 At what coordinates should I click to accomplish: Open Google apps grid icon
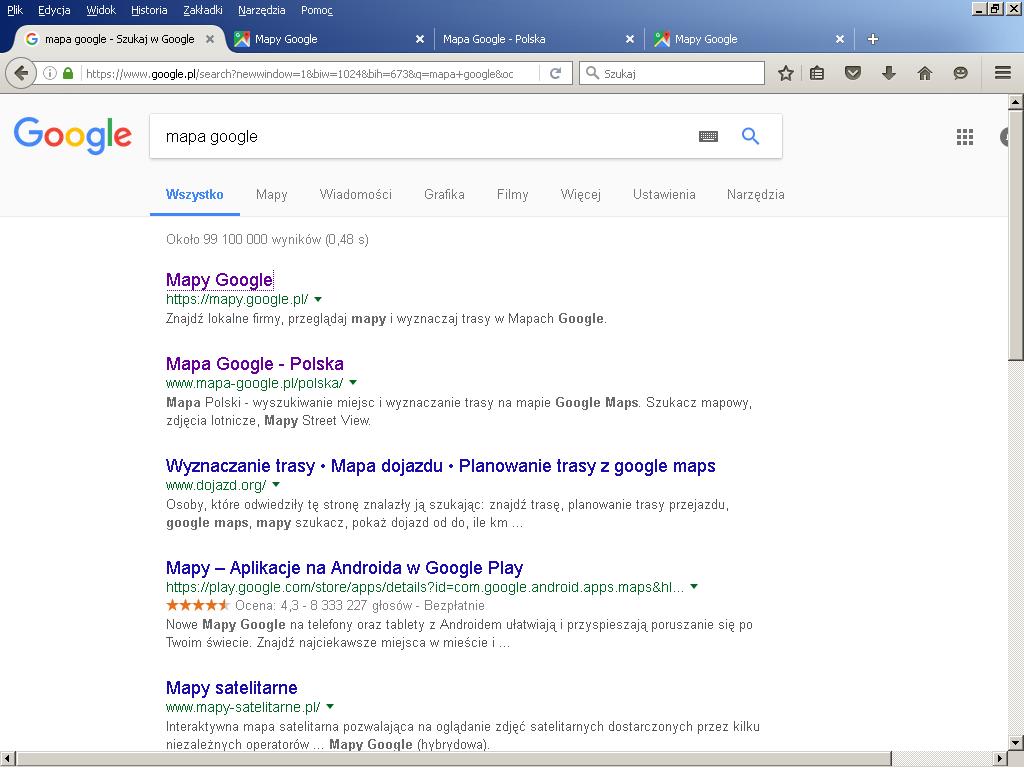(x=965, y=136)
